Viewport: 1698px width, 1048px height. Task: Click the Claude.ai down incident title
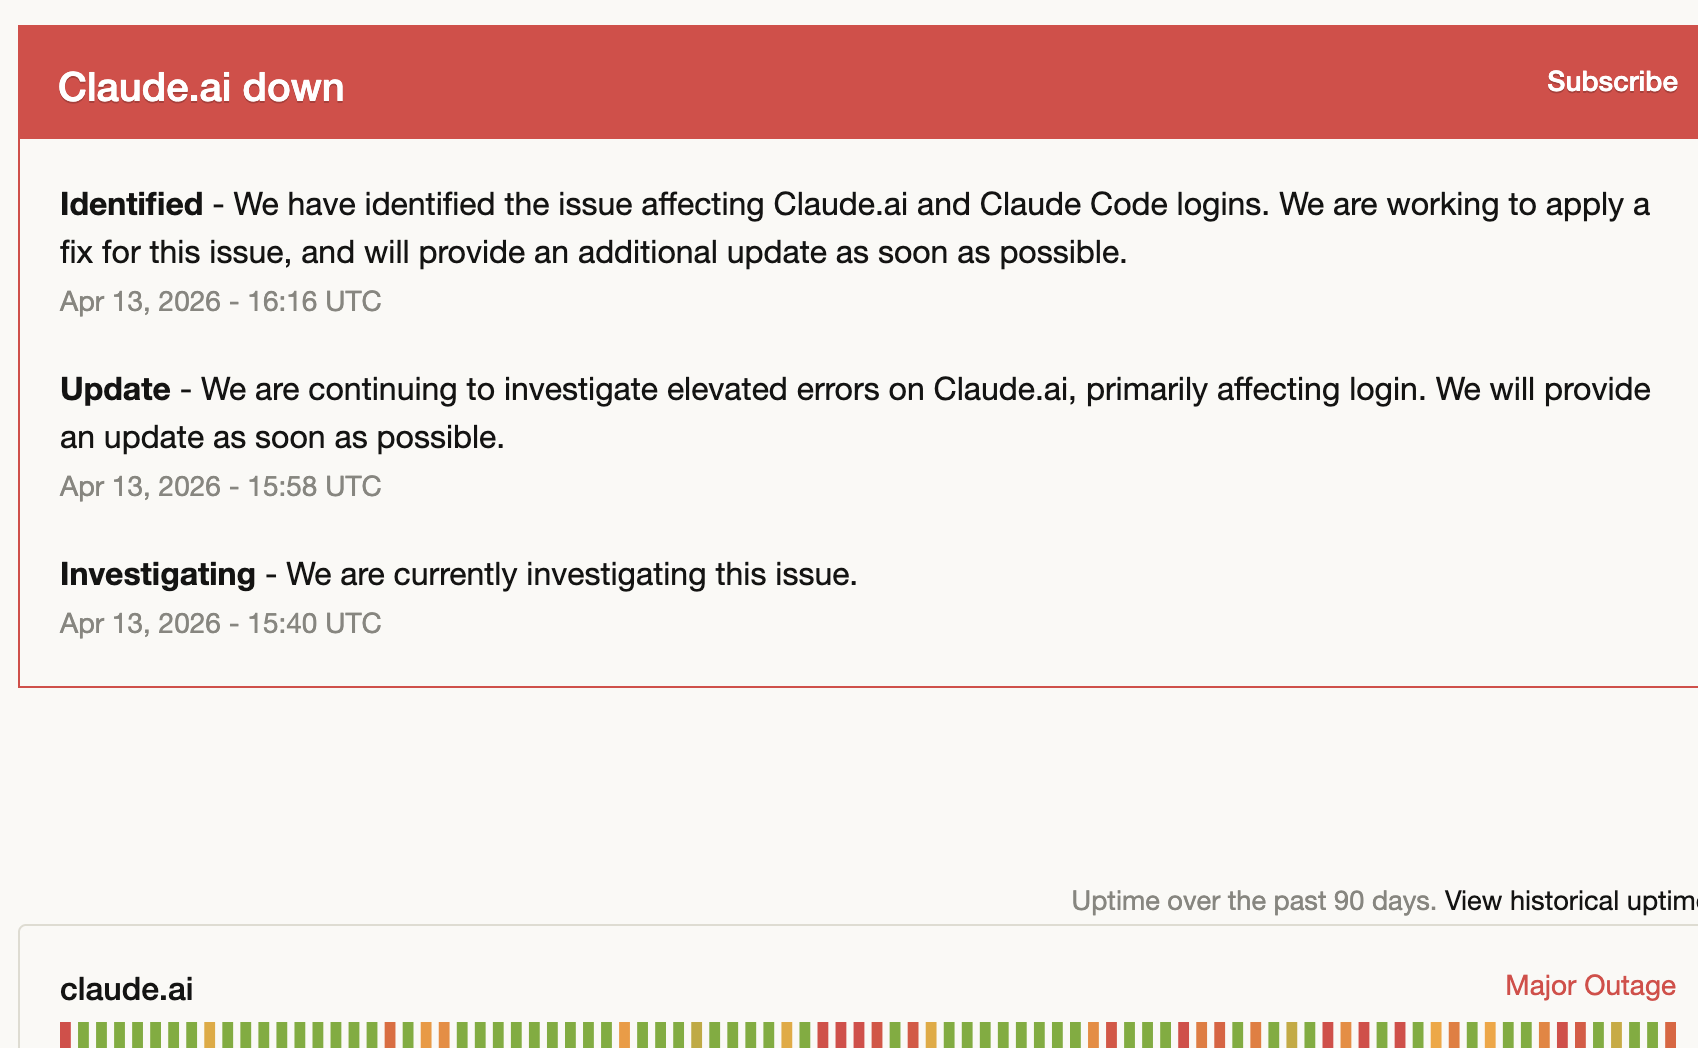[x=200, y=87]
